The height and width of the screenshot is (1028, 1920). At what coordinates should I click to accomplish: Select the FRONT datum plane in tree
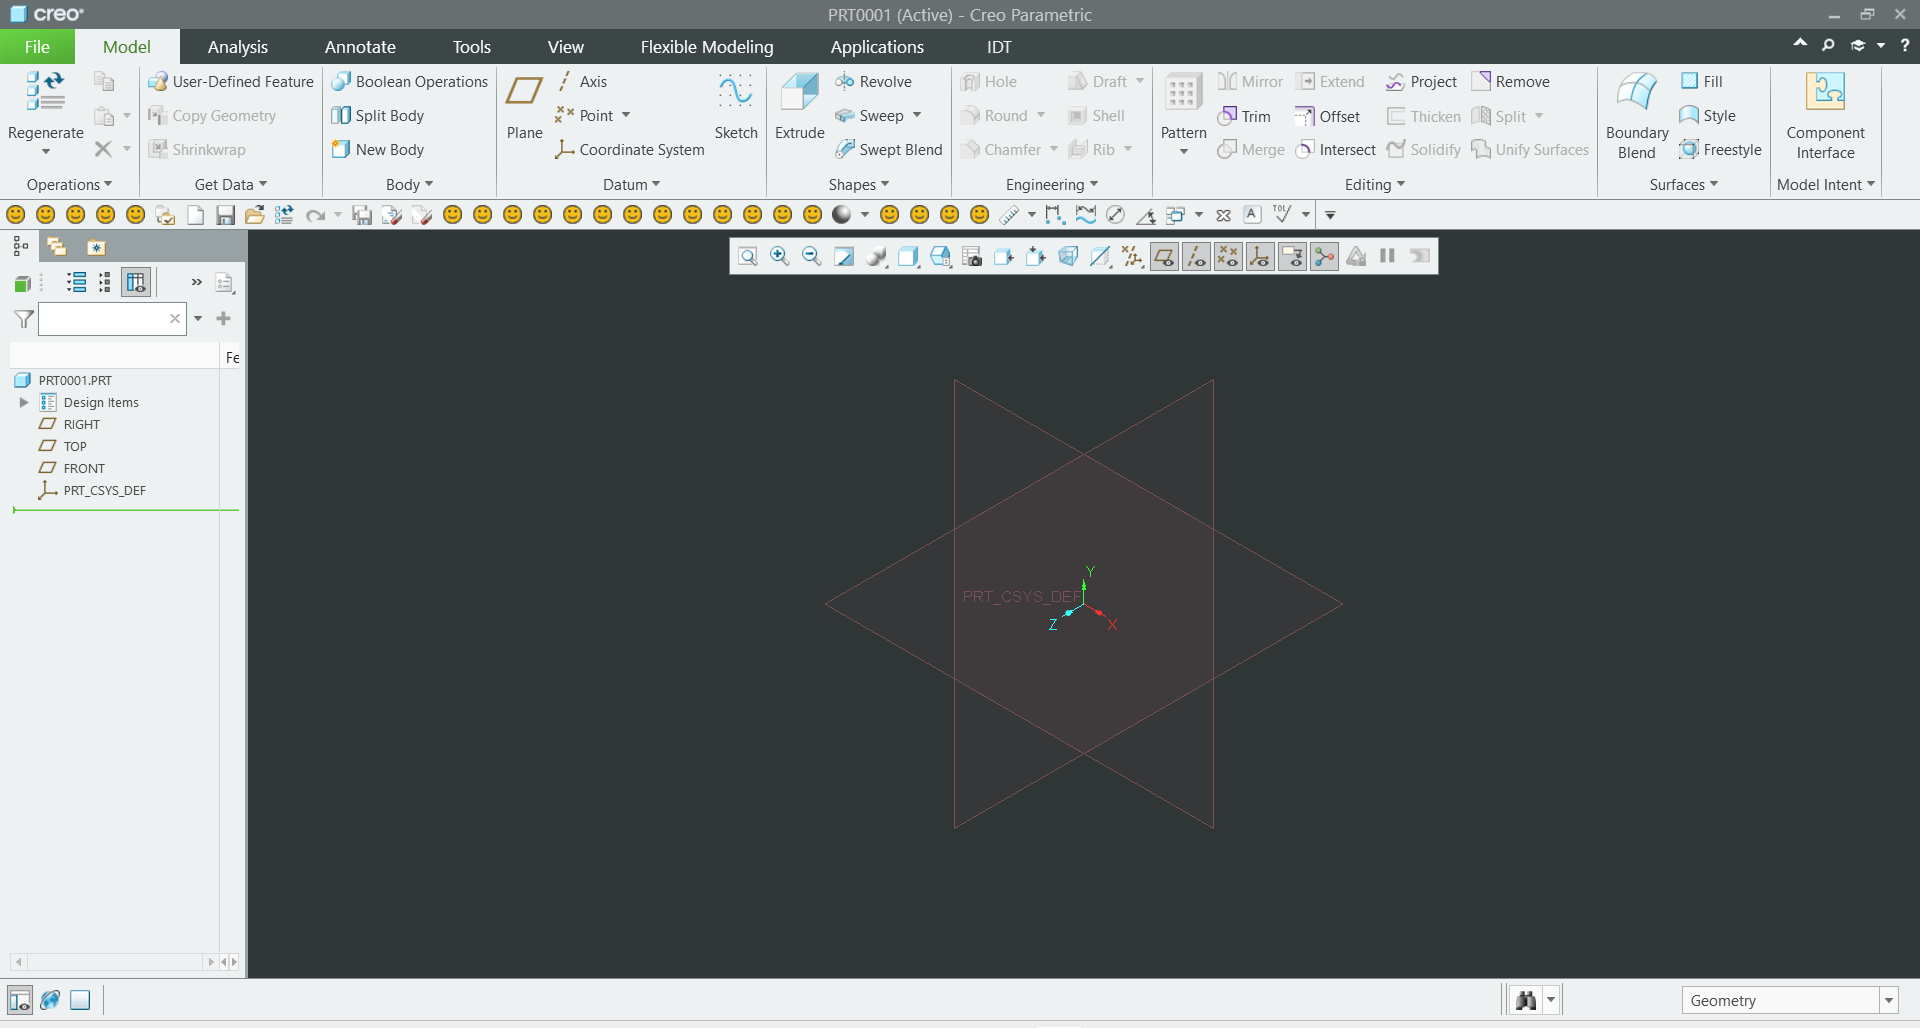point(84,469)
